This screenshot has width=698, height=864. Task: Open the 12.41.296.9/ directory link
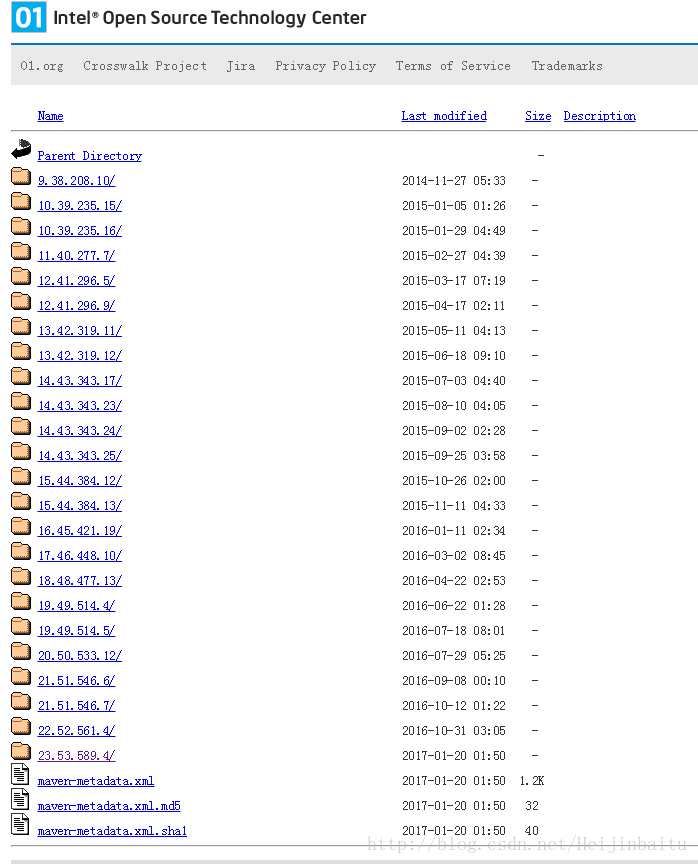(77, 306)
